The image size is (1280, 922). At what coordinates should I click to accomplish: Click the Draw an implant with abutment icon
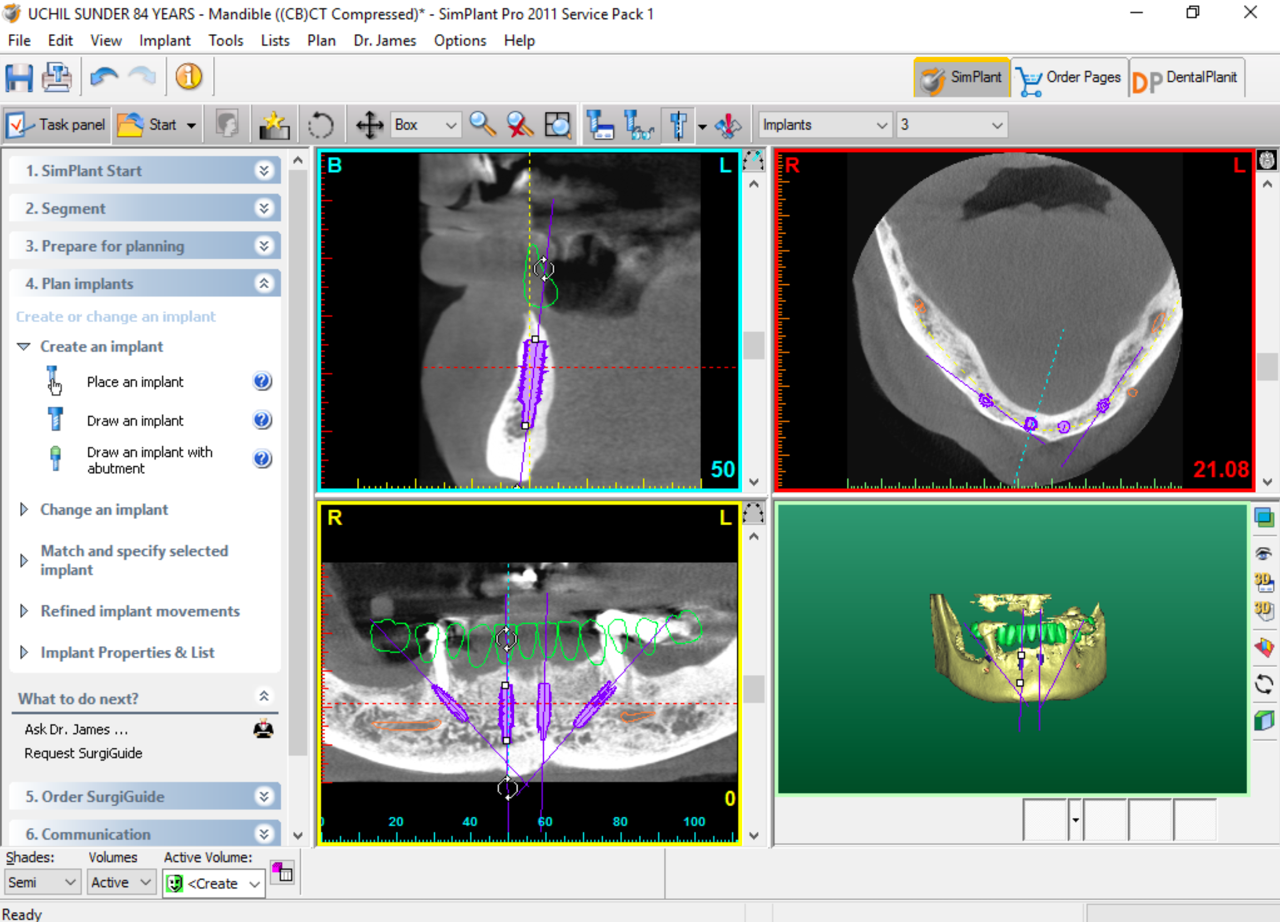click(x=56, y=459)
